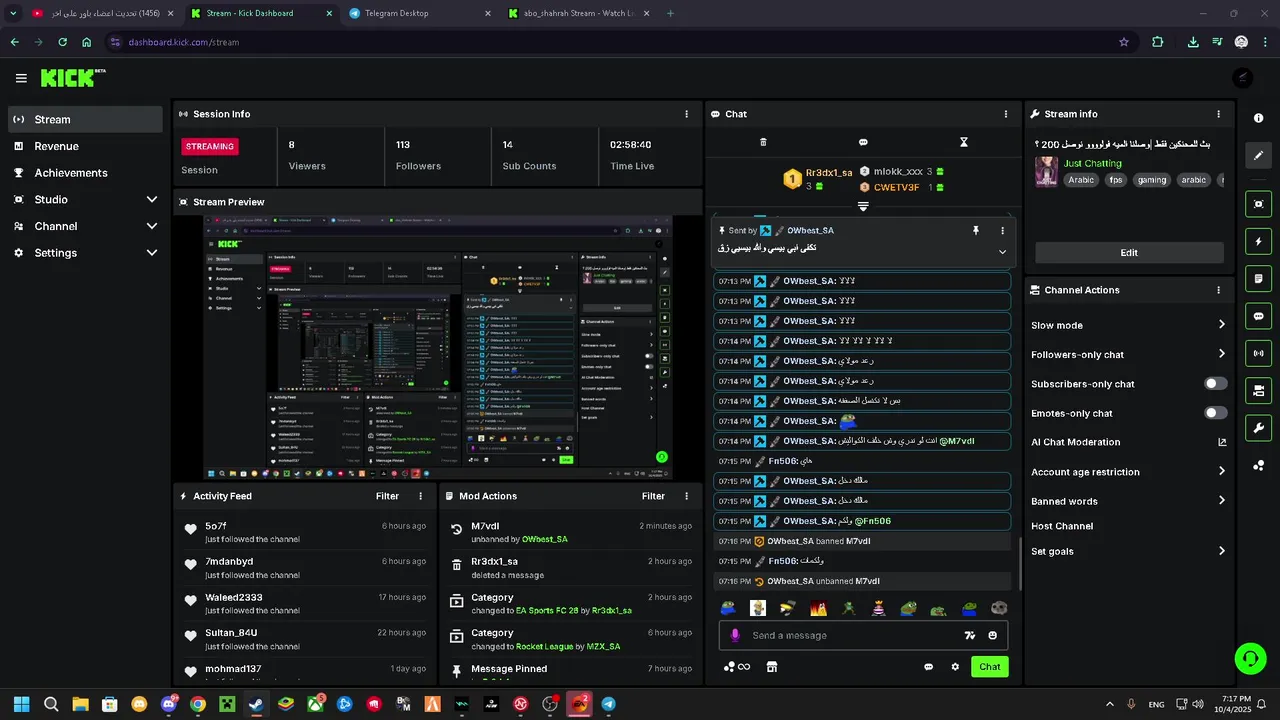
Task: Click the speech bubble icon atop chat
Action: coord(863,142)
